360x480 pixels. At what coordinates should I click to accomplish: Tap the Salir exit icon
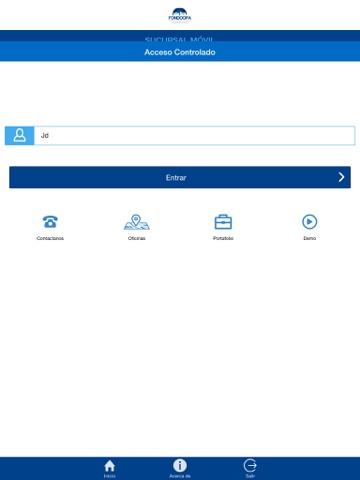pyautogui.click(x=250, y=465)
